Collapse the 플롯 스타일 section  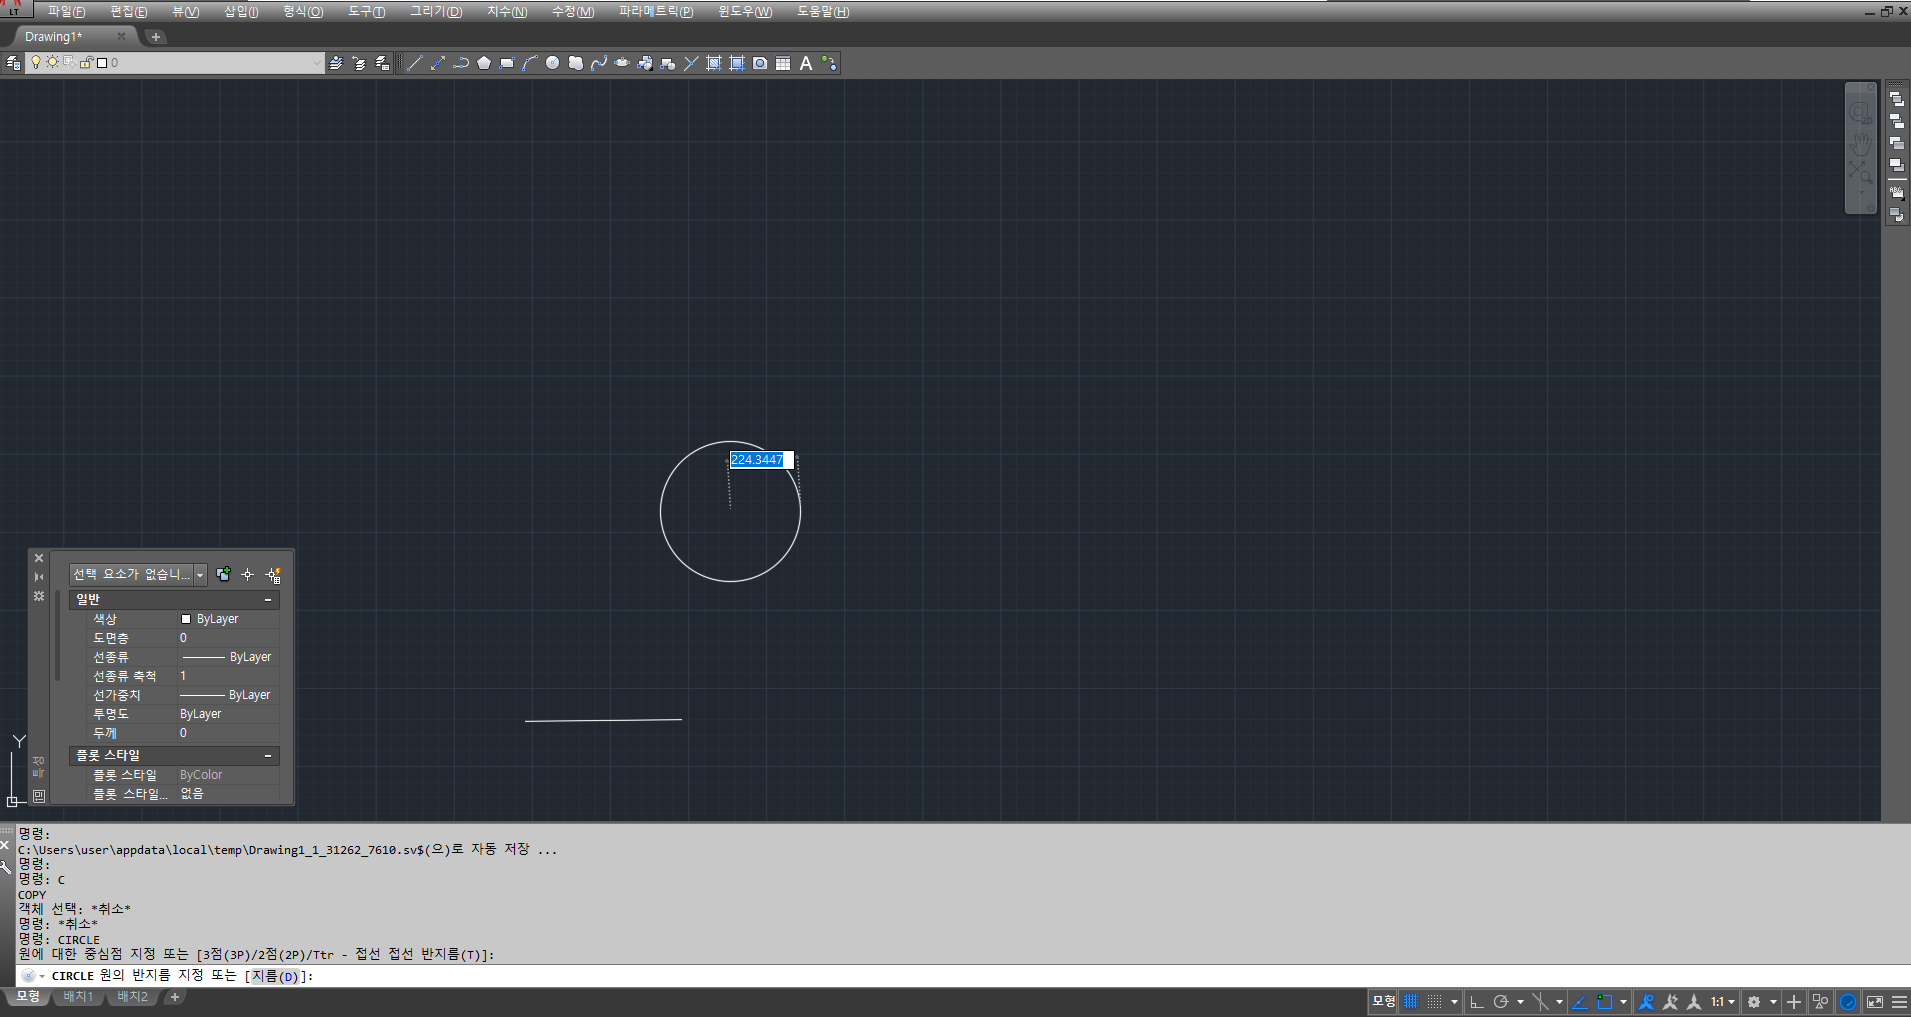(x=268, y=756)
